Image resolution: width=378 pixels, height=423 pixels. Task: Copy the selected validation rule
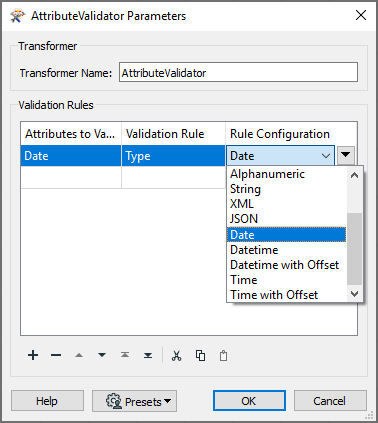pos(200,356)
